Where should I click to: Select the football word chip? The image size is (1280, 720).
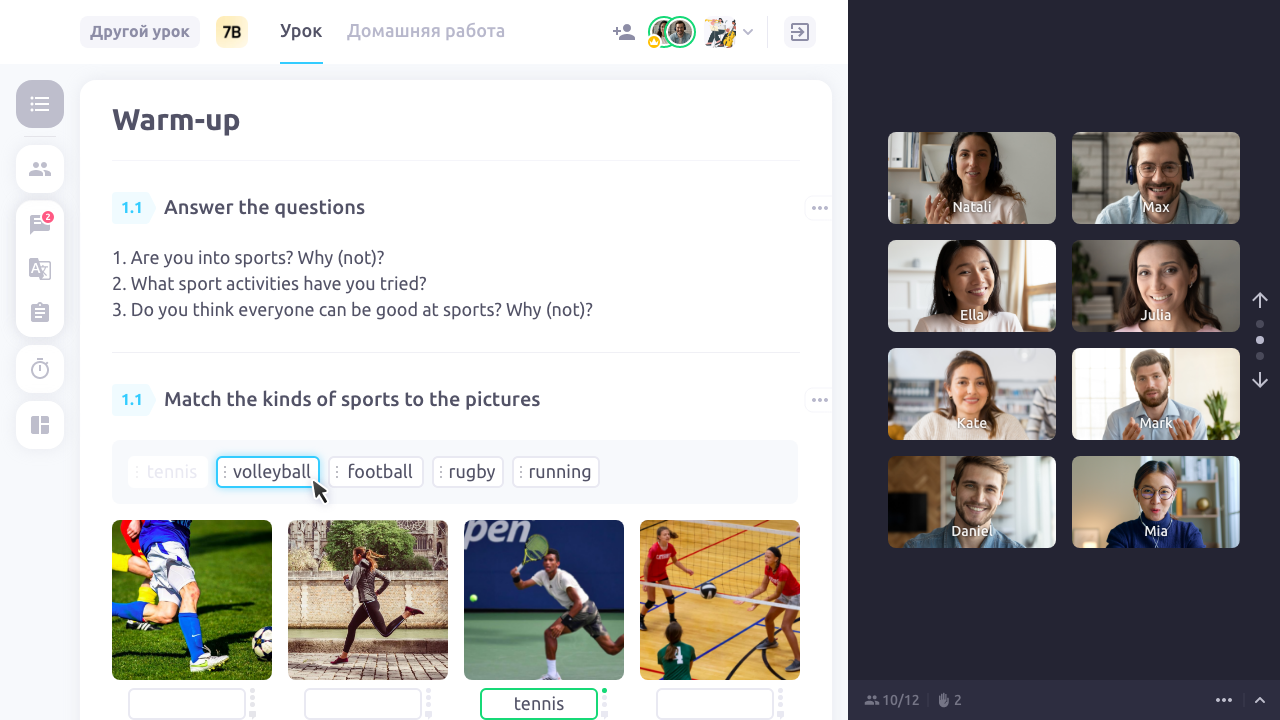376,472
